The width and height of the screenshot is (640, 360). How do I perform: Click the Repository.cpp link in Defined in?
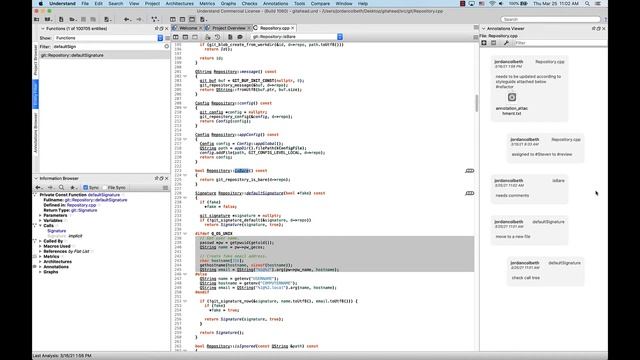(x=81, y=205)
